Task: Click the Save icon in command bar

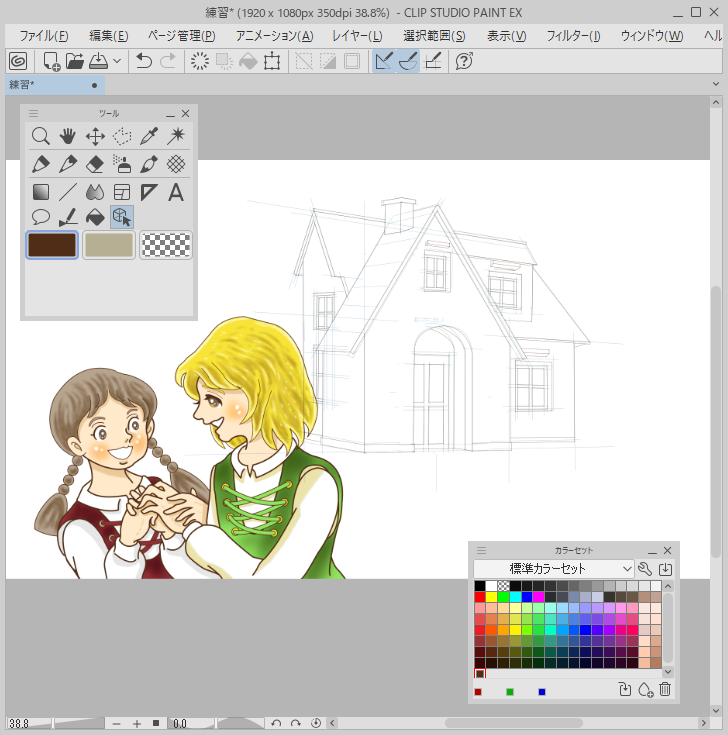Action: [98, 61]
